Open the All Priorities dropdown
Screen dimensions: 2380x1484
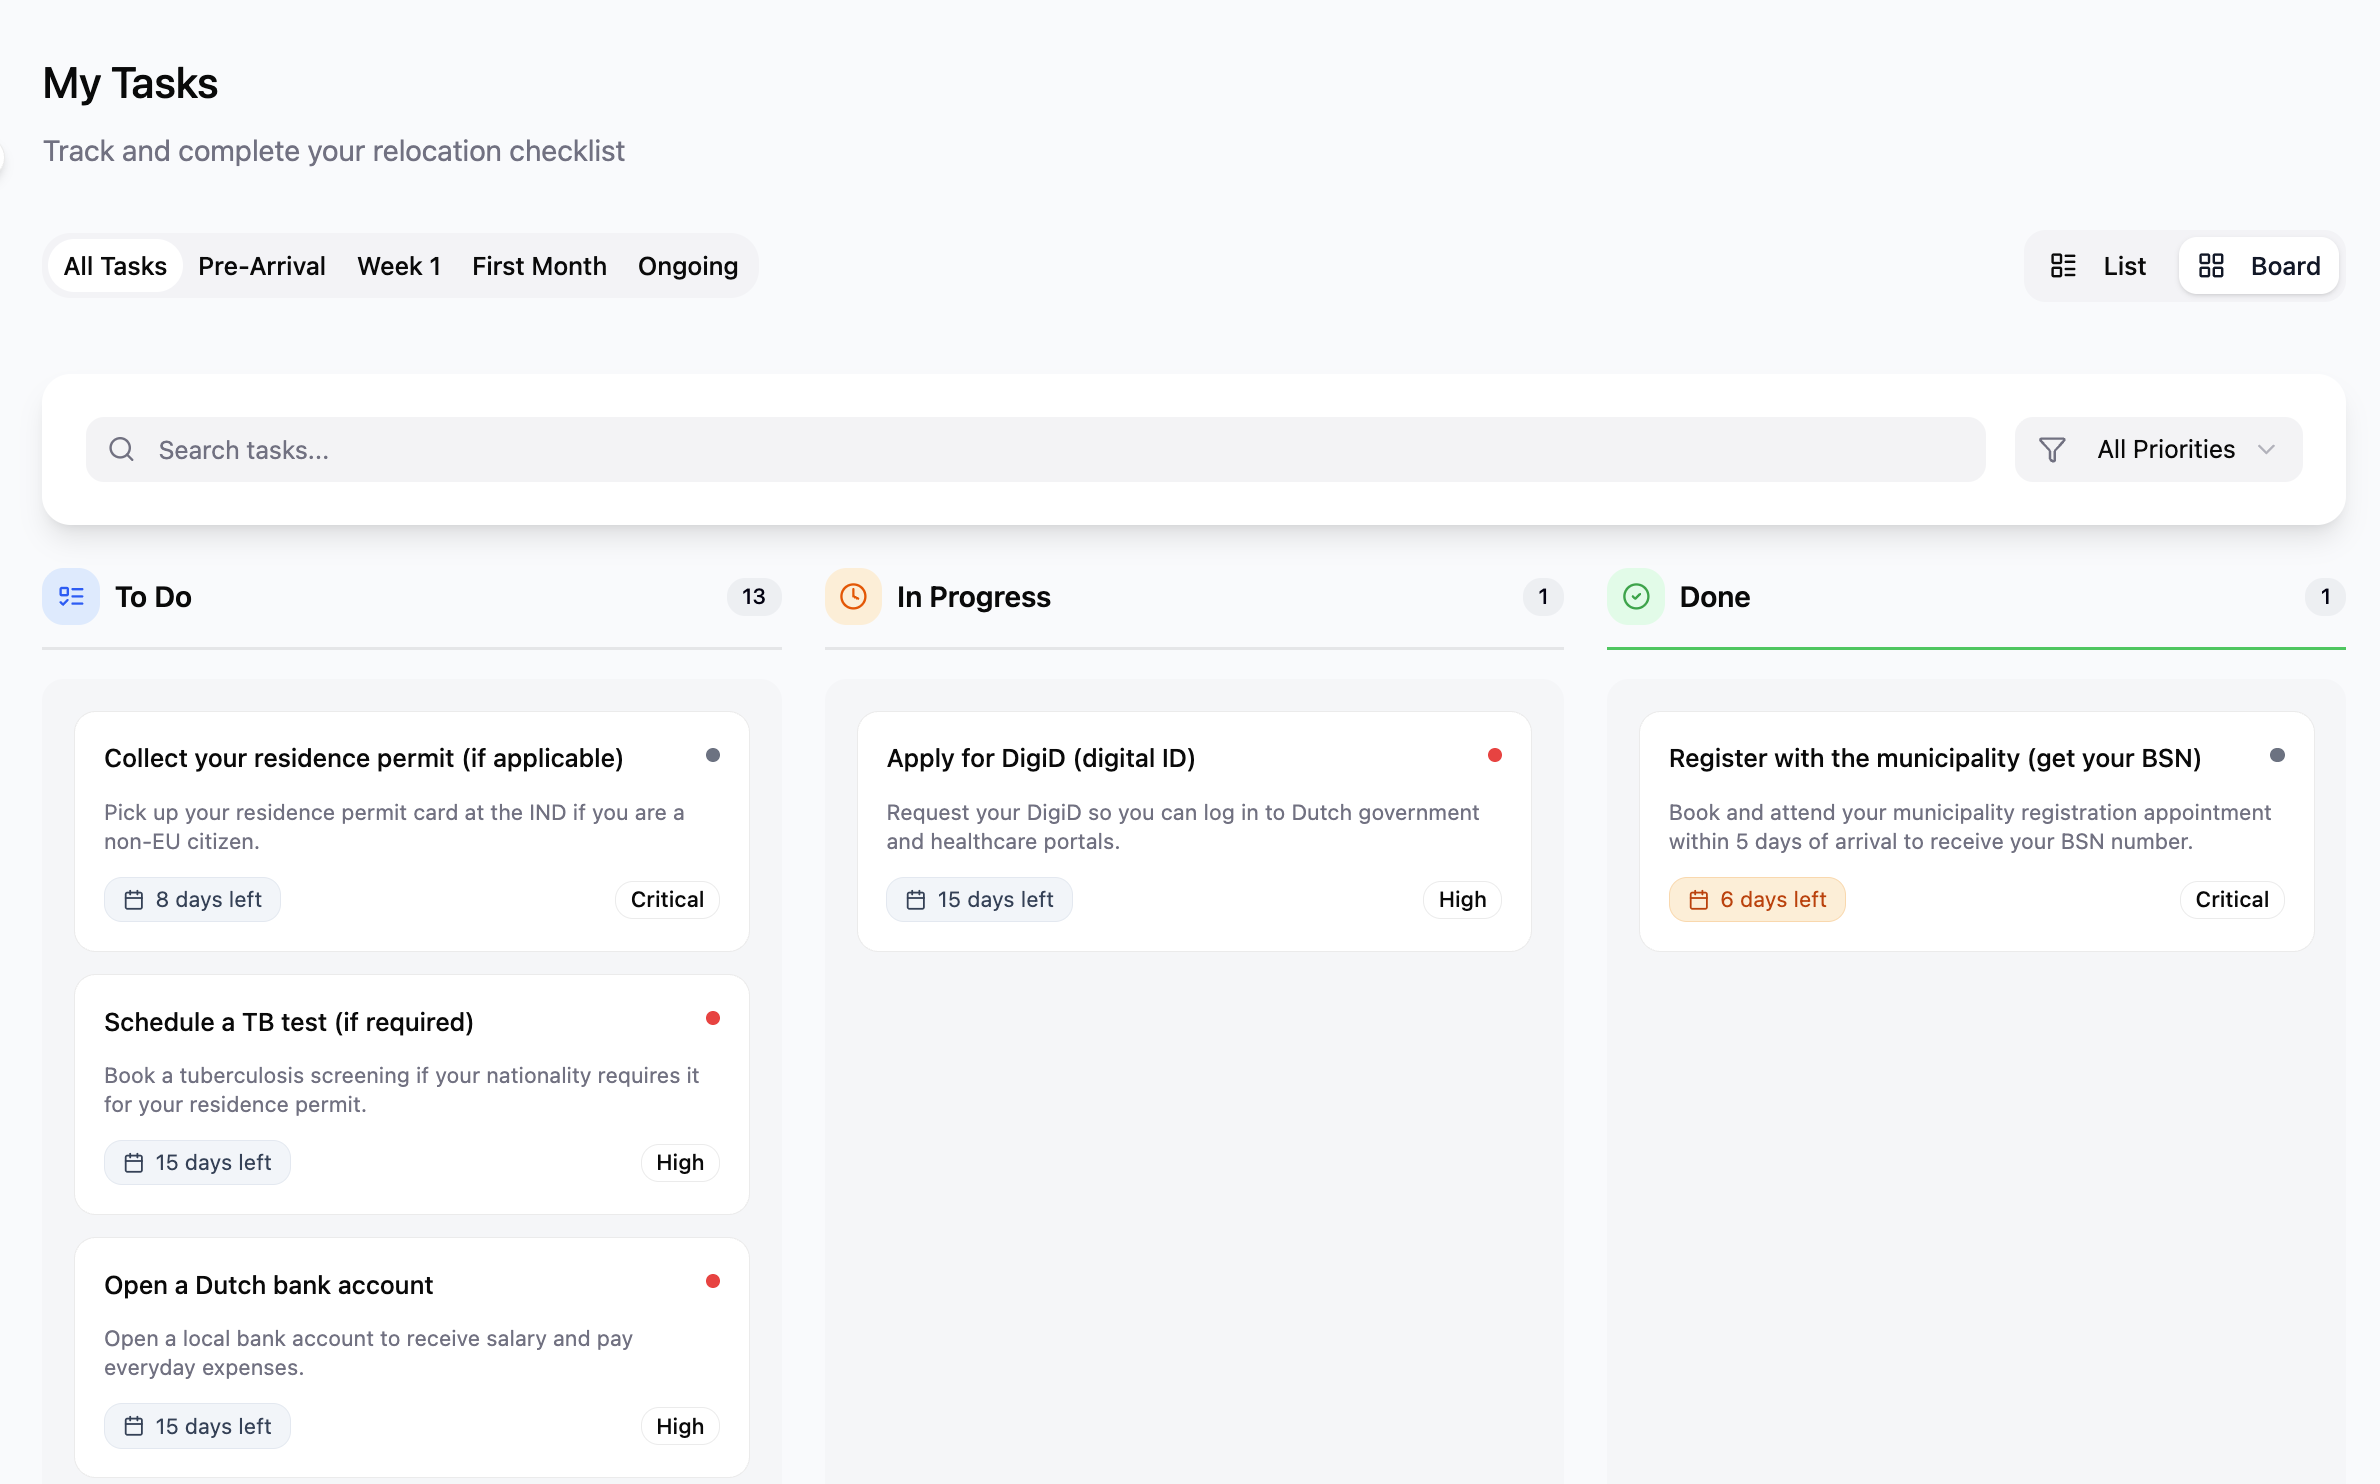click(x=2166, y=449)
